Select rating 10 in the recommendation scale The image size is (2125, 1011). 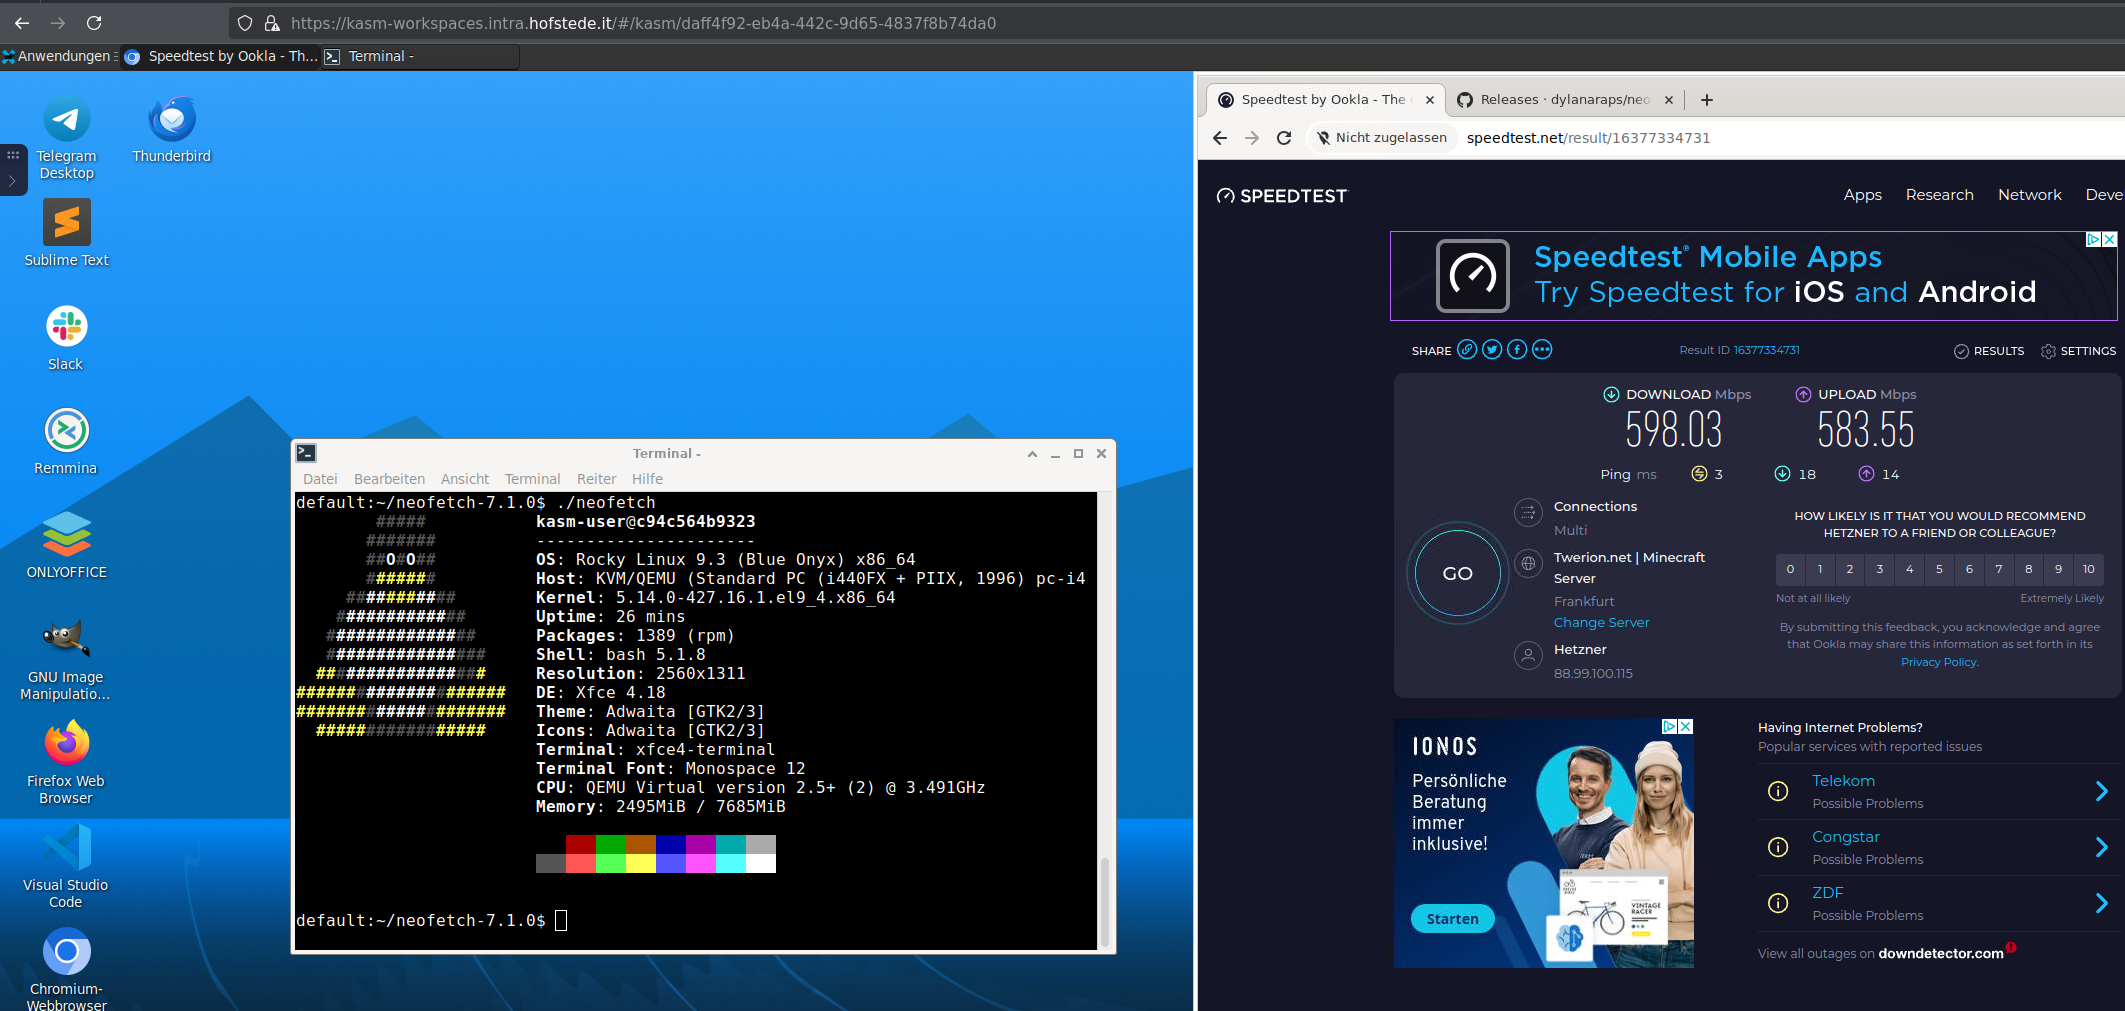tap(2088, 569)
